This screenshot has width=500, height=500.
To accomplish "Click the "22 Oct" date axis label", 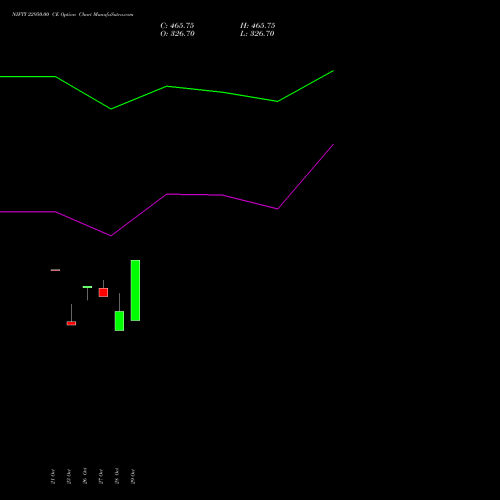I will (x=69, y=476).
